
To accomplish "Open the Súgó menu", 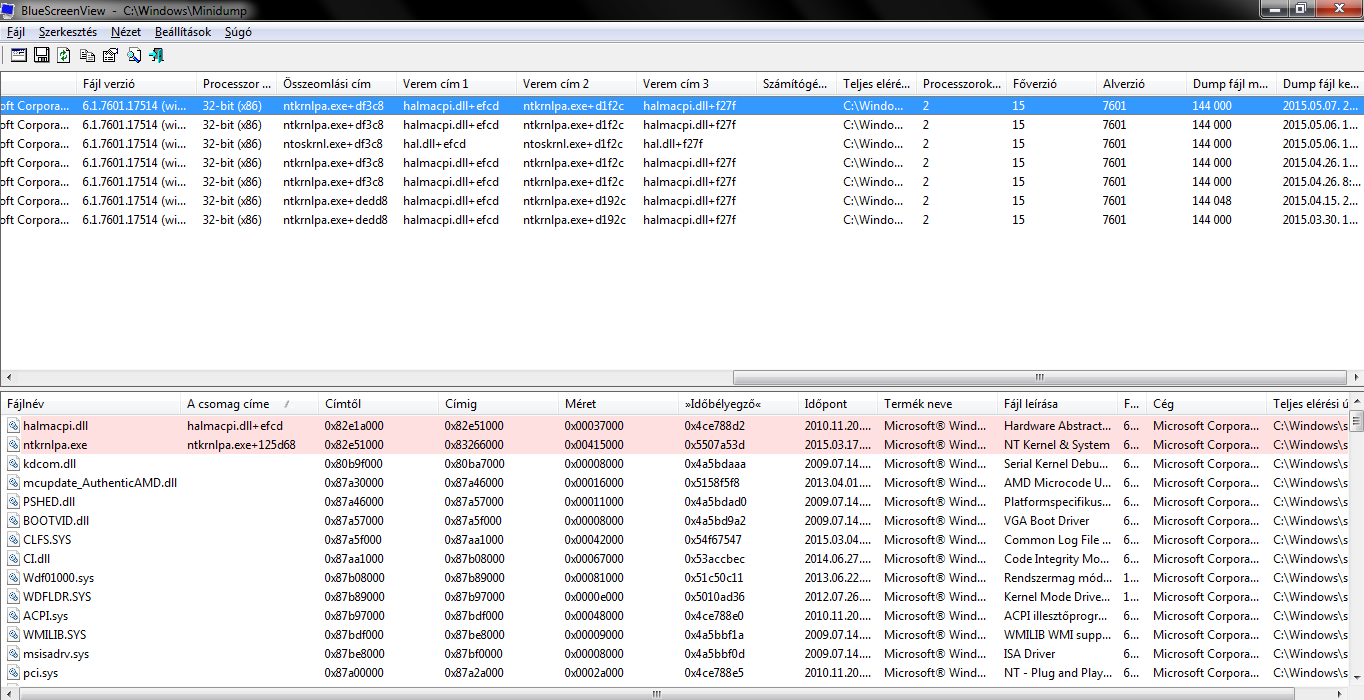I will pyautogui.click(x=238, y=32).
